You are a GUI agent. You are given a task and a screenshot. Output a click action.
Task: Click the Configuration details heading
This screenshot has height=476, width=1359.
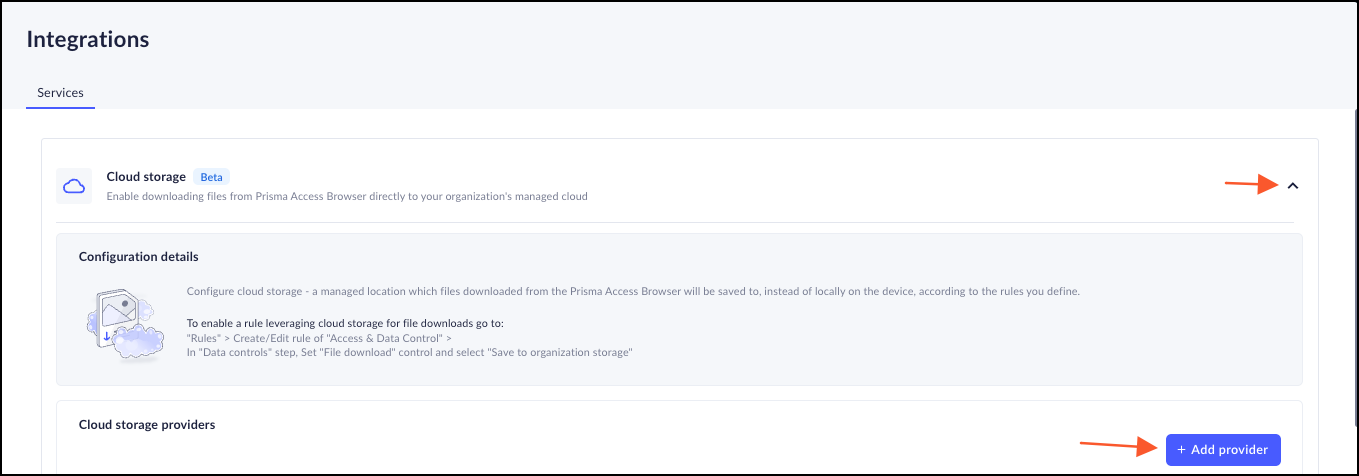tap(139, 257)
